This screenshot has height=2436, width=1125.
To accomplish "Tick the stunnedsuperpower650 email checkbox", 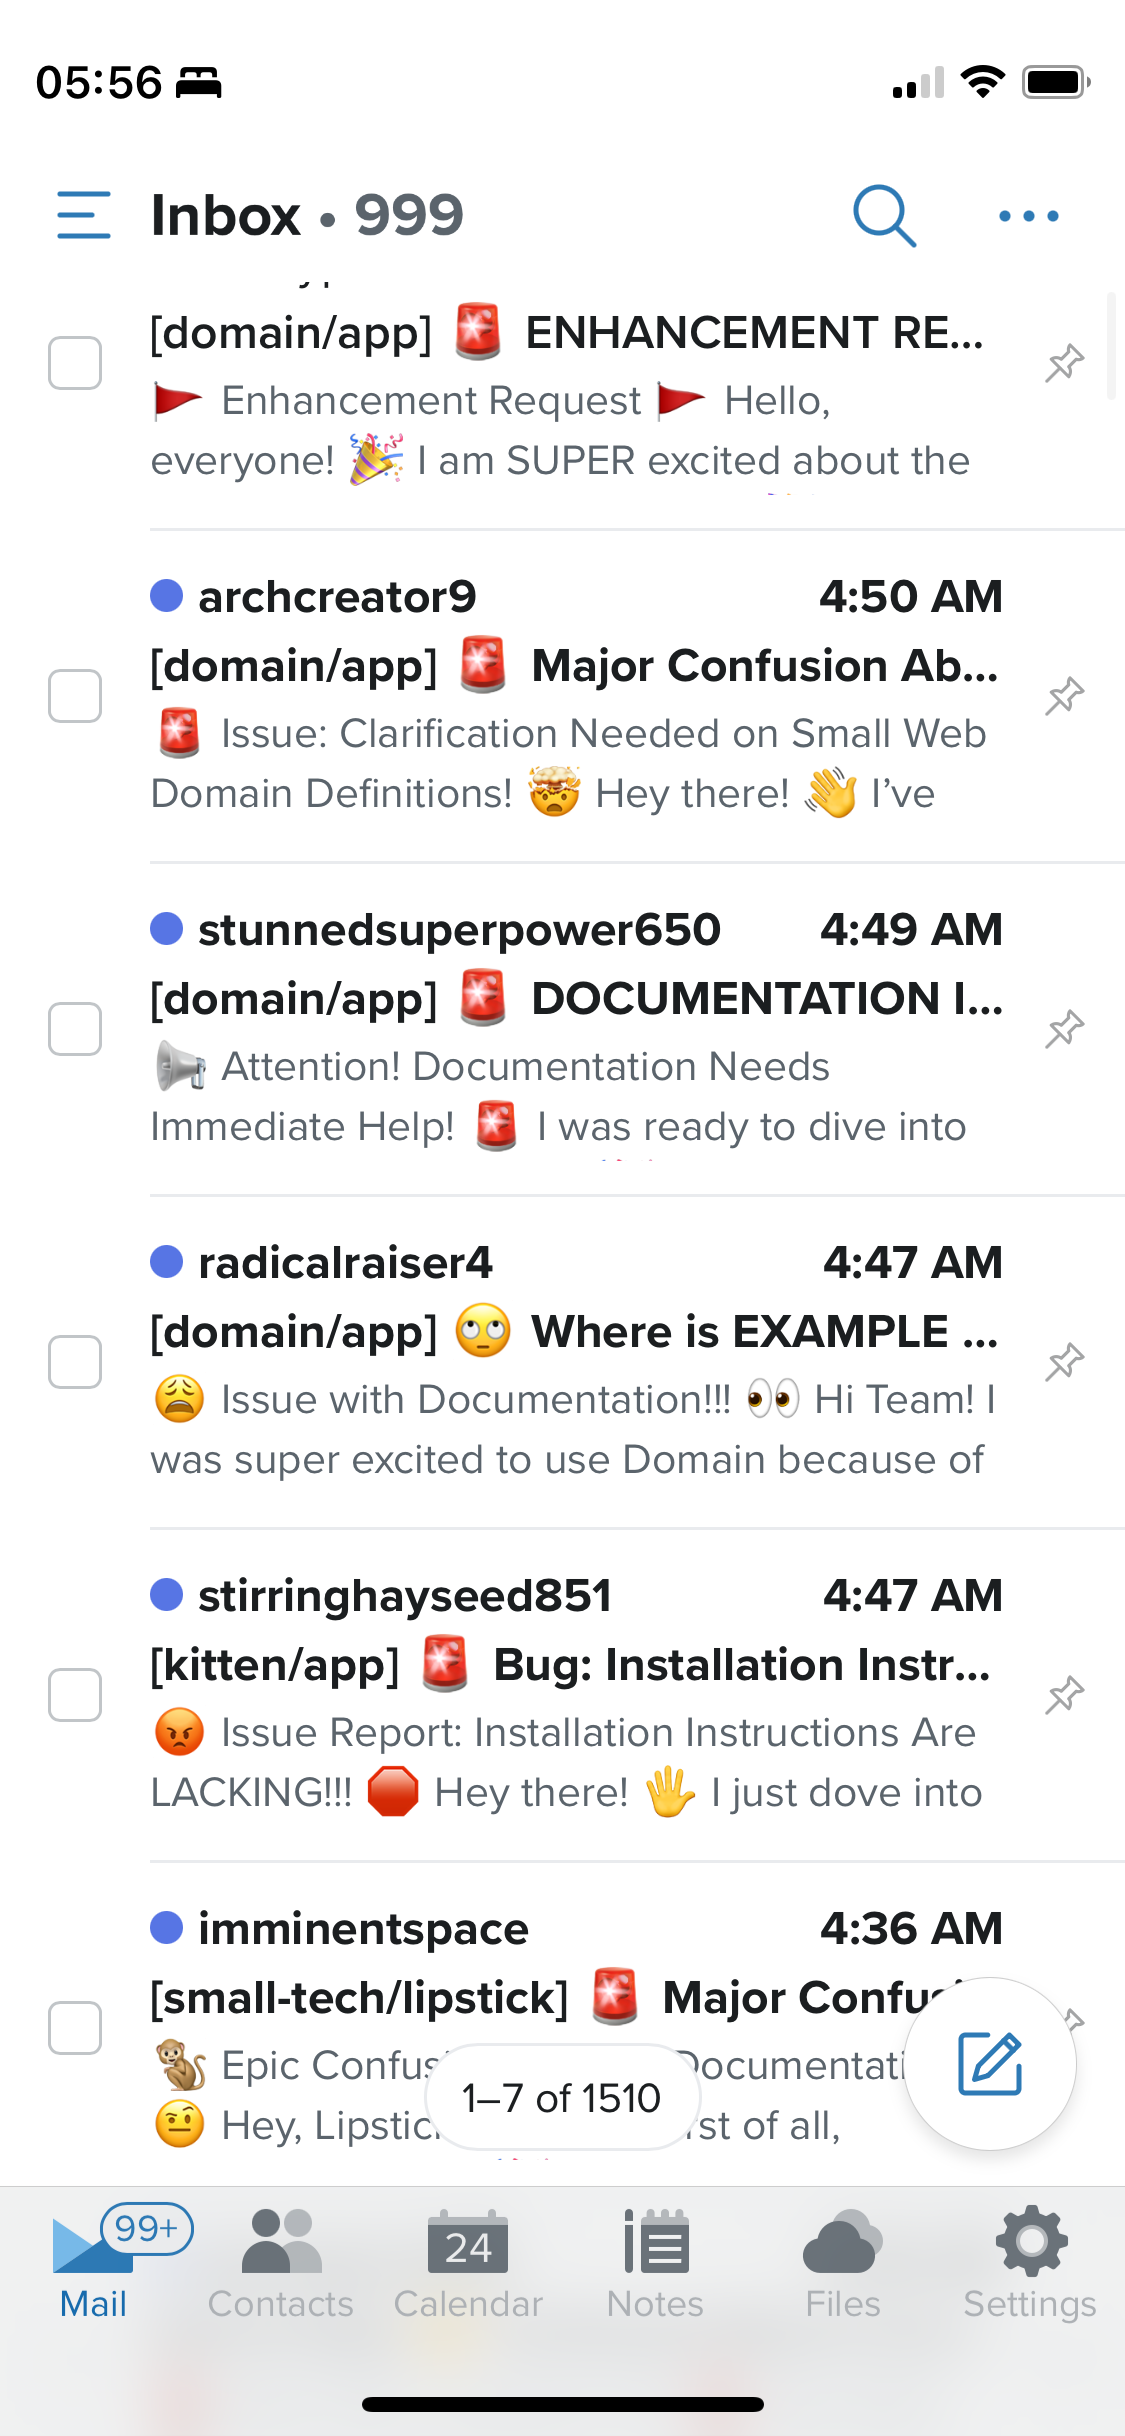I will (75, 1028).
